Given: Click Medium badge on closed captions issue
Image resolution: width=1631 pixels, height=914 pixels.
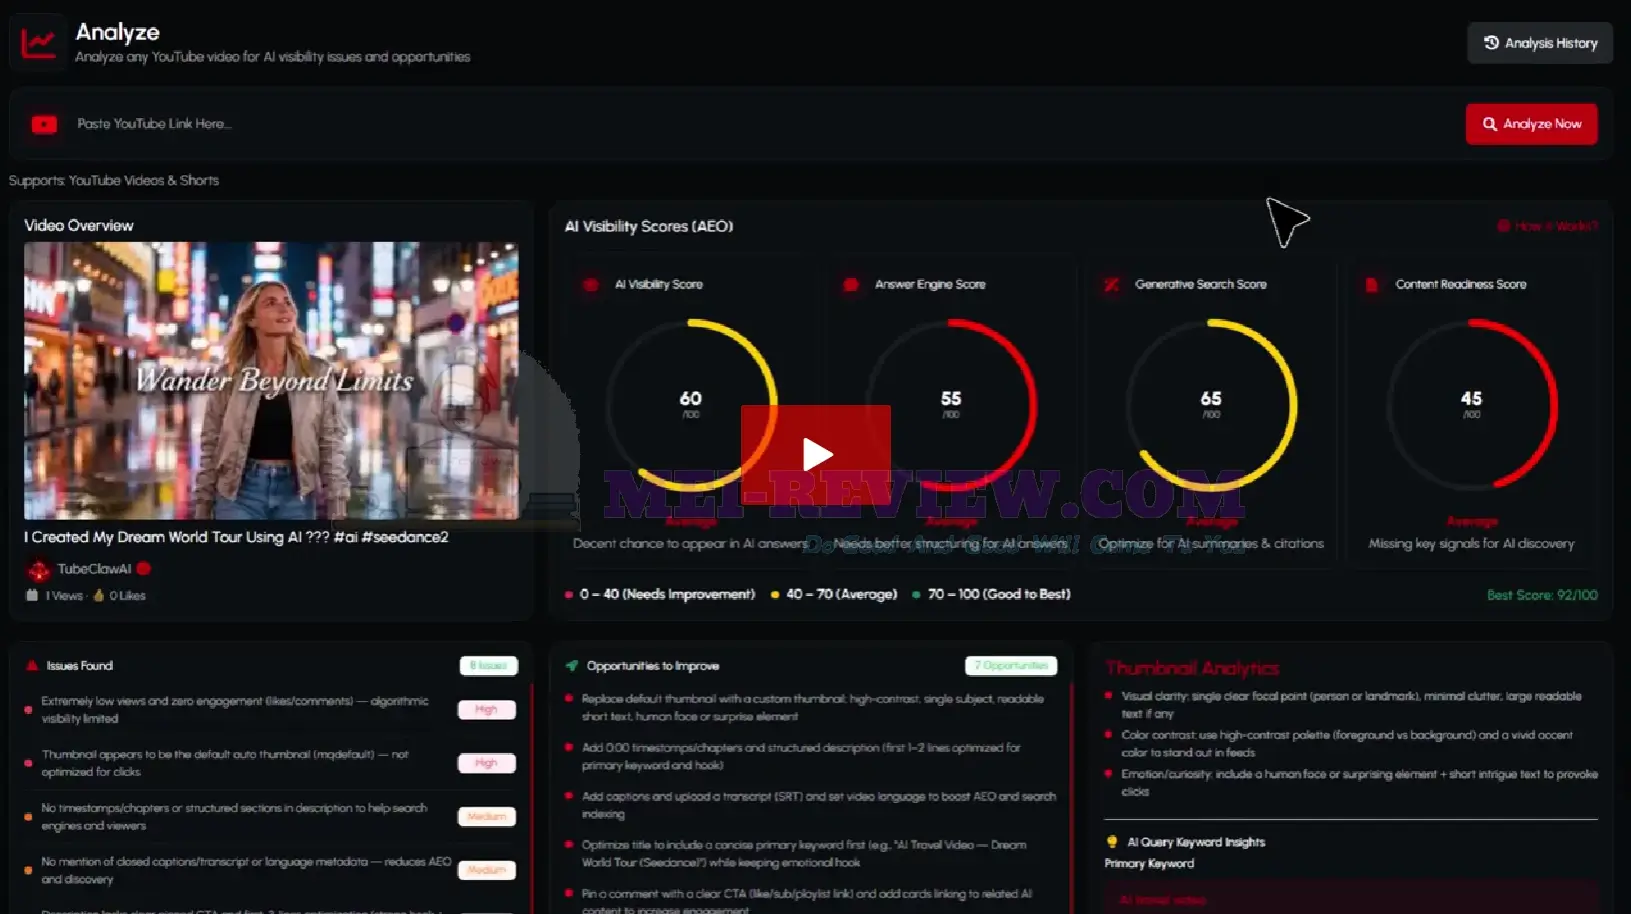Looking at the screenshot, I should (x=487, y=870).
